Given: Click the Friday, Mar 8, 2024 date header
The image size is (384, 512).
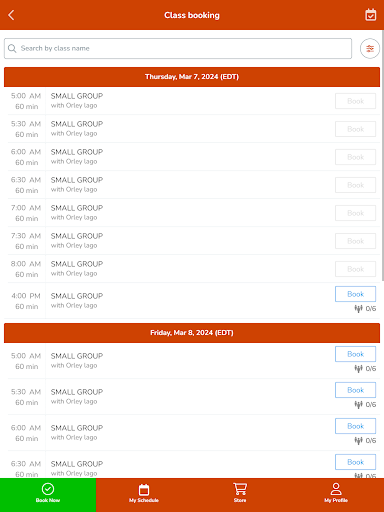Looking at the screenshot, I should [x=192, y=333].
